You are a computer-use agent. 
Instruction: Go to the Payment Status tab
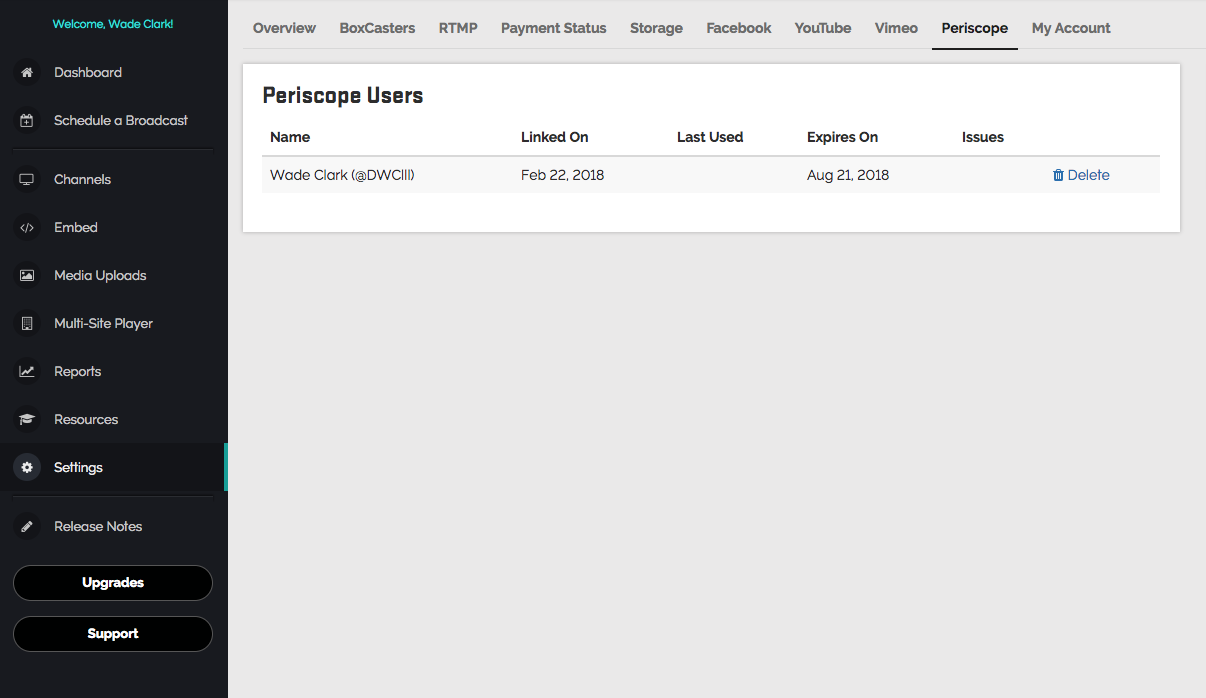(x=553, y=28)
